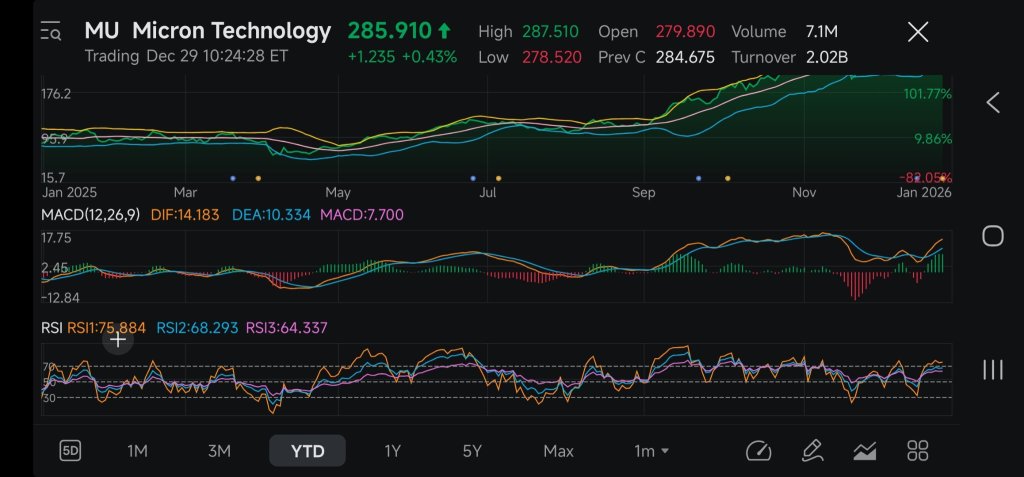
Task: Click the RSI2:68.293 reading
Action: [x=197, y=327]
